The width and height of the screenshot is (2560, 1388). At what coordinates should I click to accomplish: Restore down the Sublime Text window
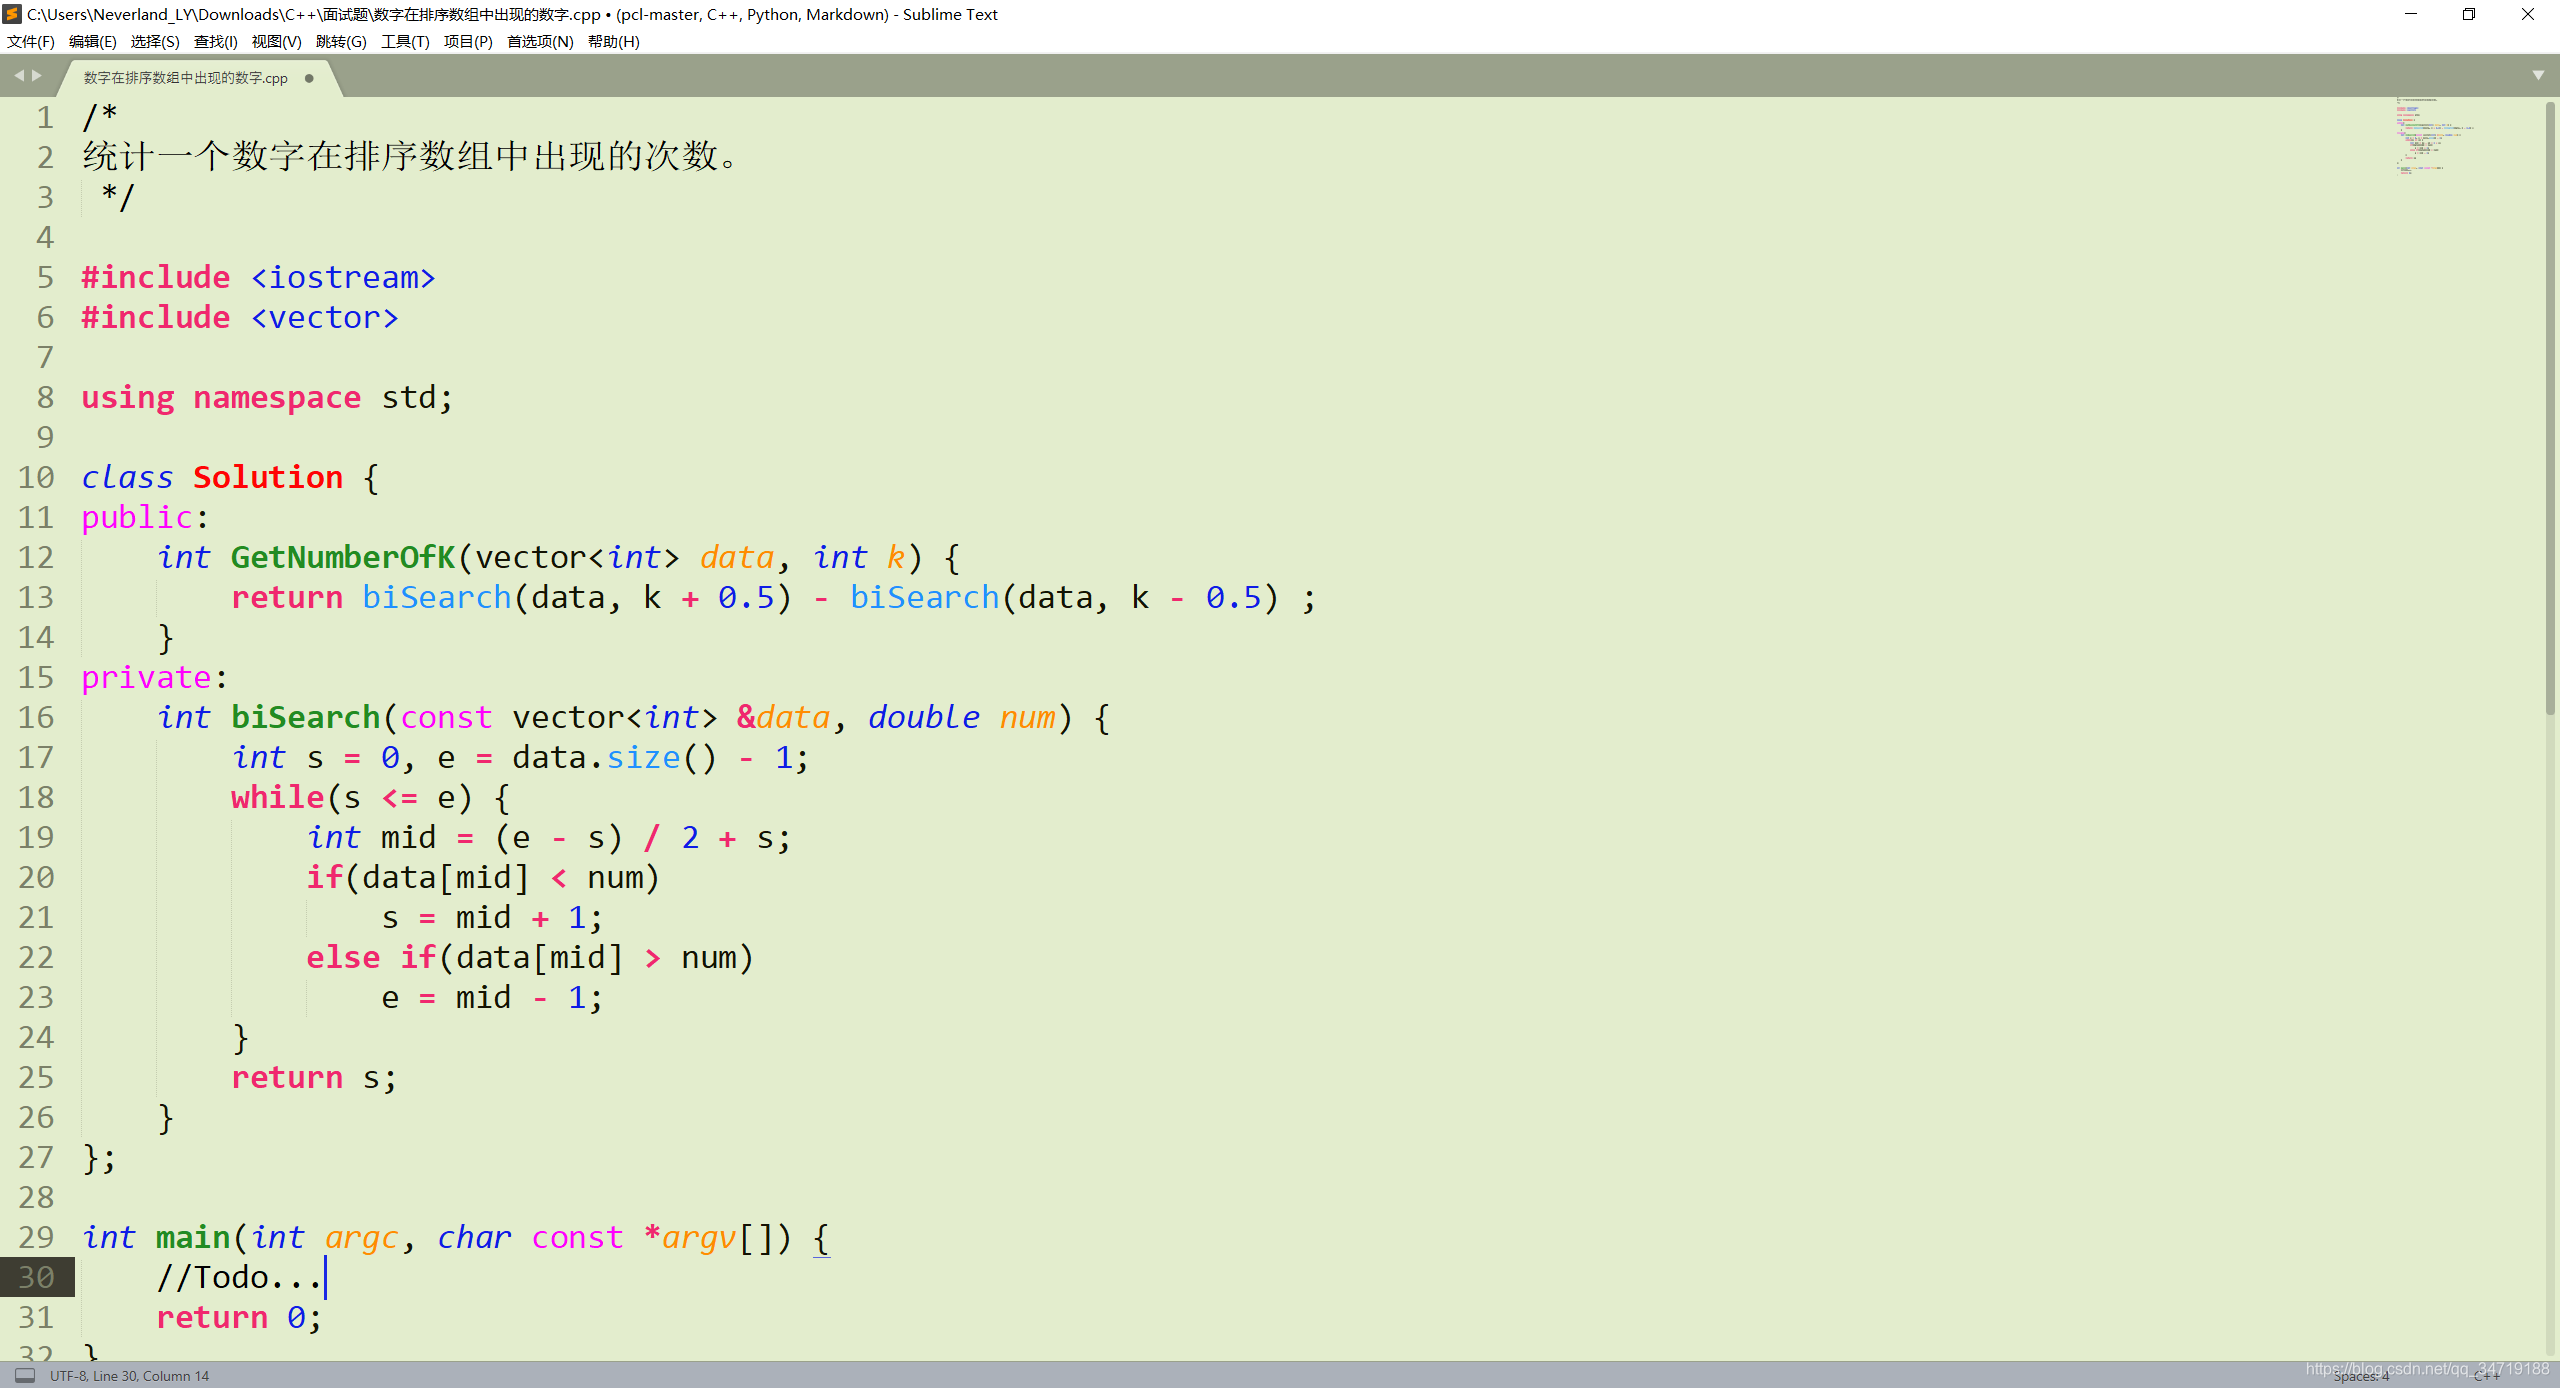pos(2469,14)
